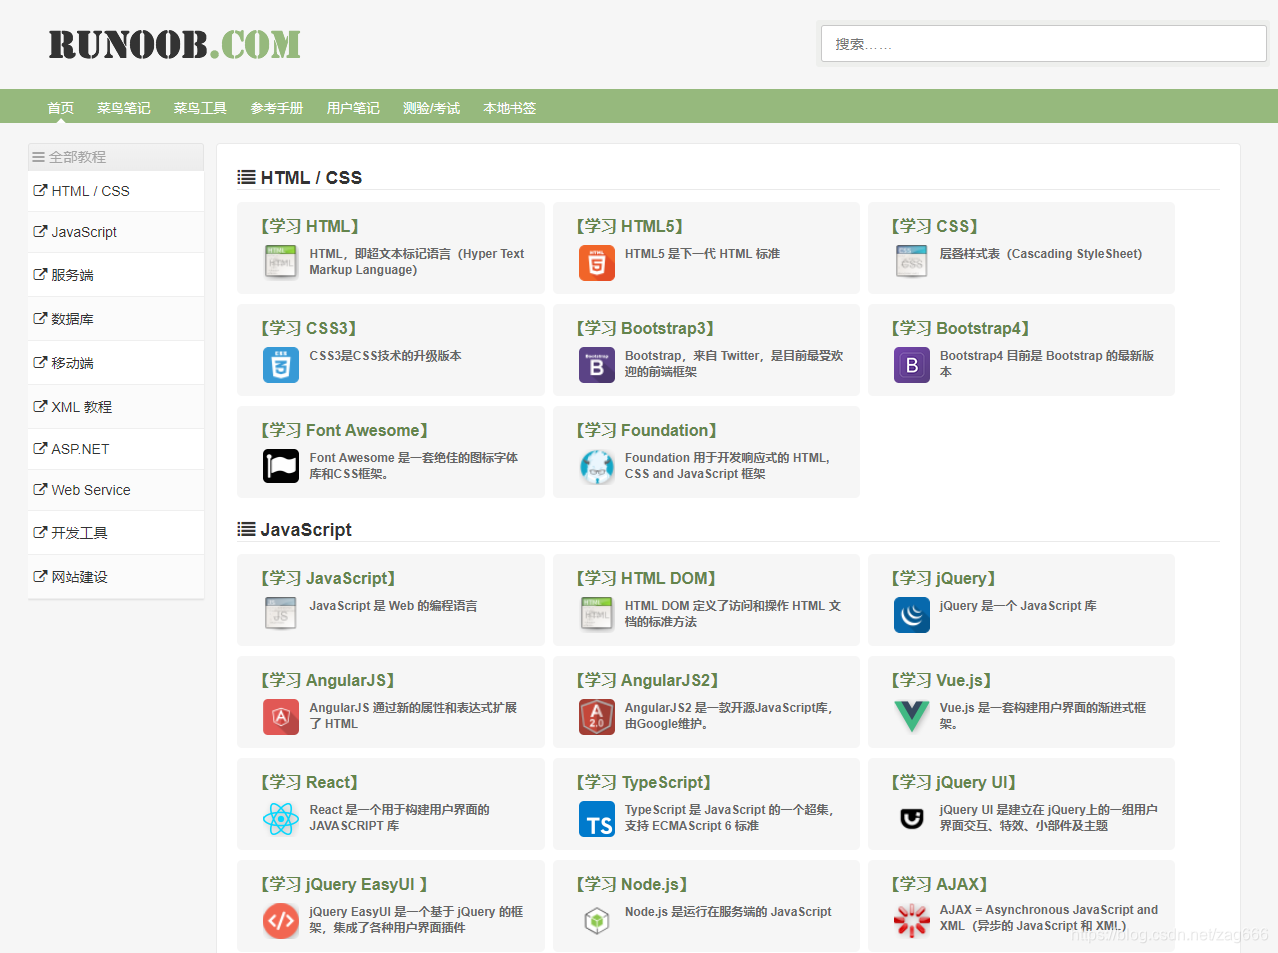The height and width of the screenshot is (953, 1278).
Task: Open the 【学习 HTML】 card title
Action: (310, 226)
